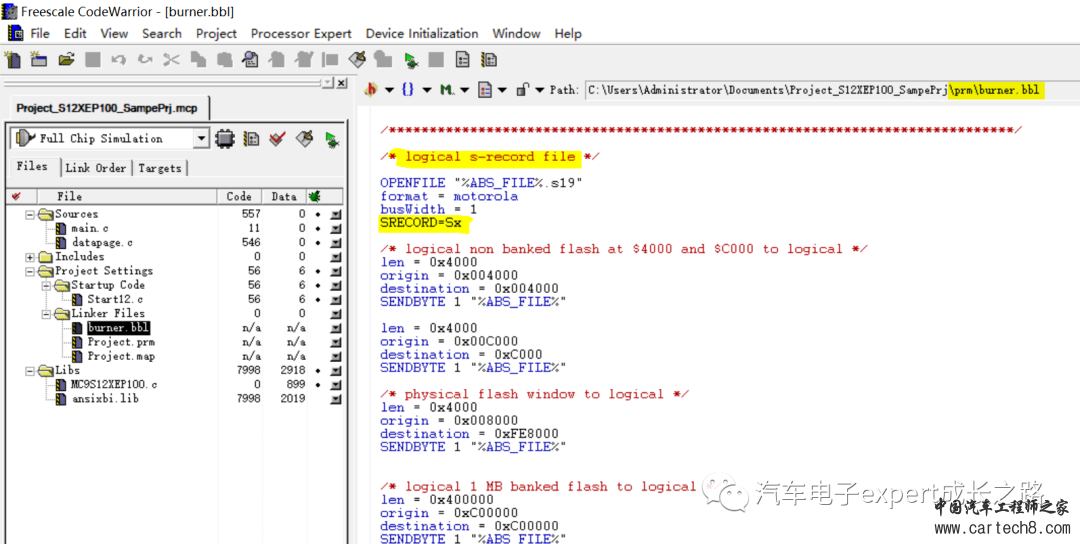The height and width of the screenshot is (544, 1080).
Task: Collapse the Libs folder
Action: (x=30, y=370)
